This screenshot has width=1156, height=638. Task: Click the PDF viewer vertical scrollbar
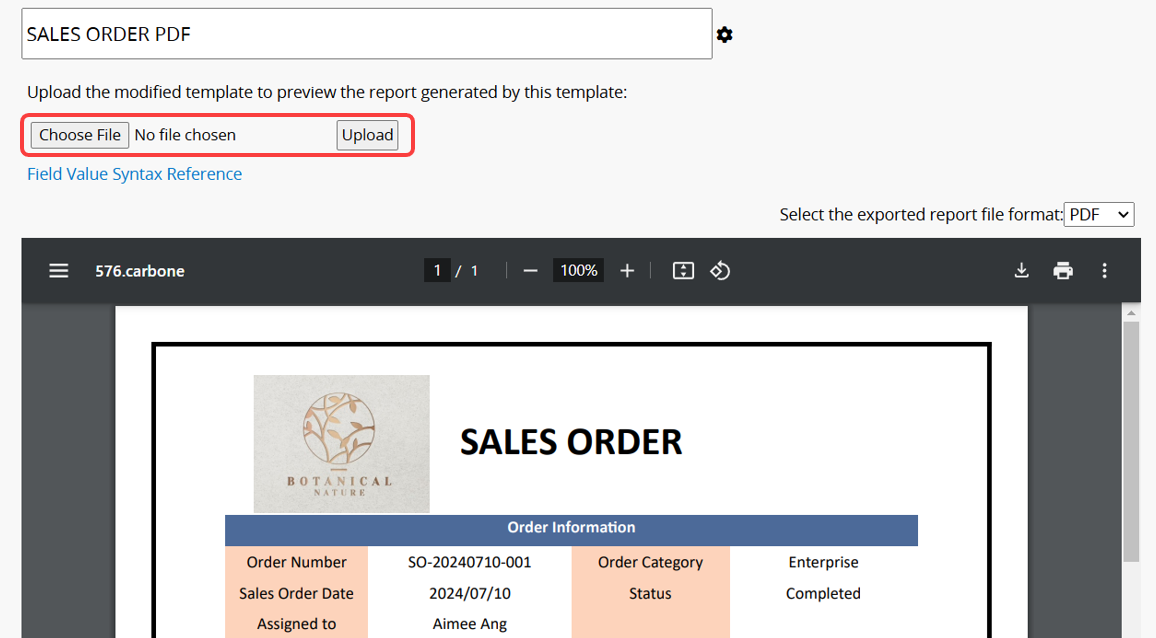pyautogui.click(x=1131, y=440)
